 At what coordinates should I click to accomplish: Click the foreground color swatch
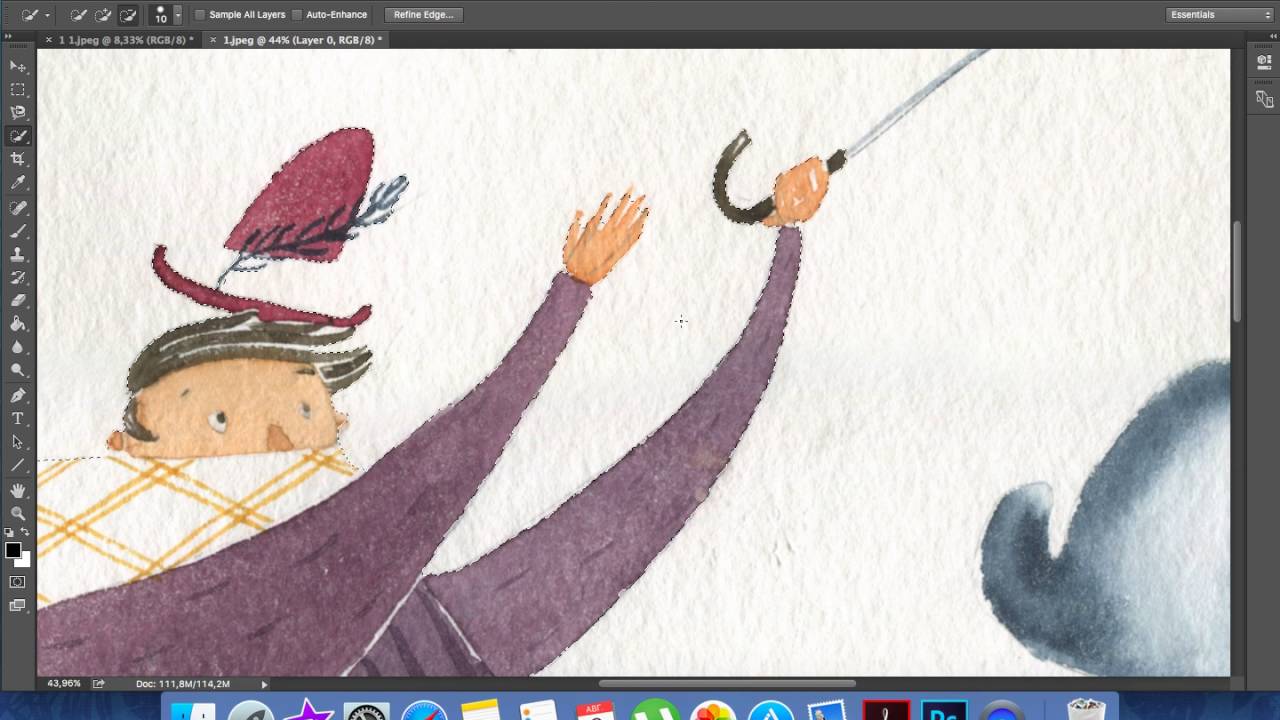13,550
